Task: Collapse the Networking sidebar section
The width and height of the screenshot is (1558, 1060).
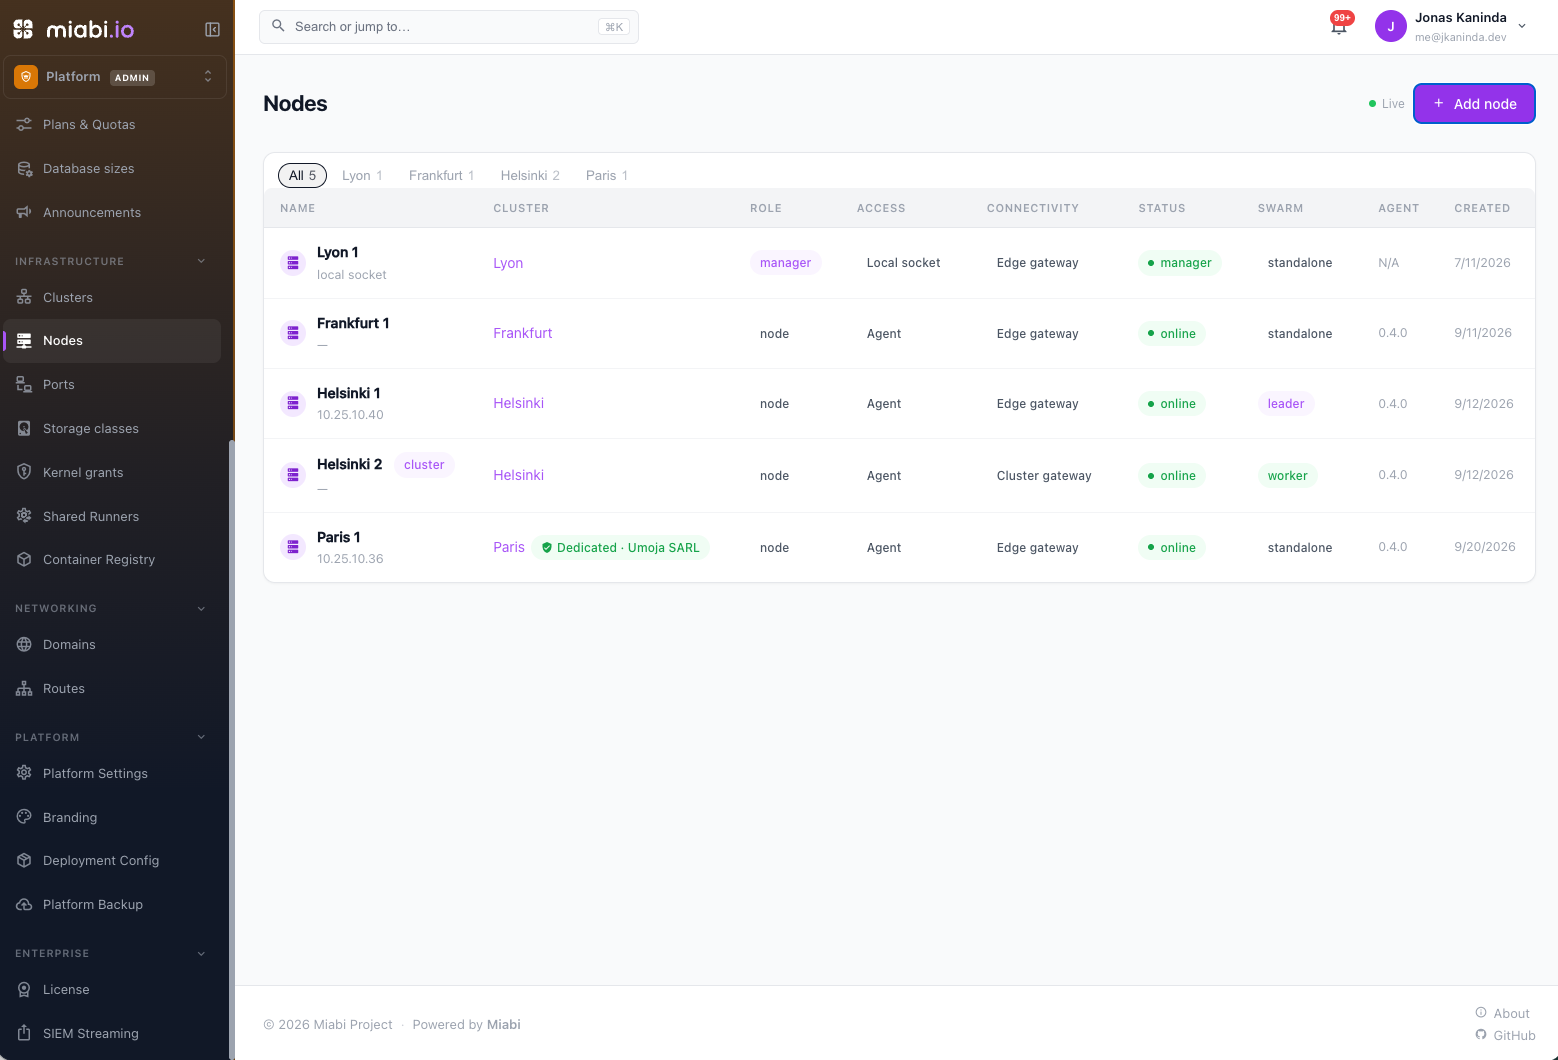Action: (201, 608)
